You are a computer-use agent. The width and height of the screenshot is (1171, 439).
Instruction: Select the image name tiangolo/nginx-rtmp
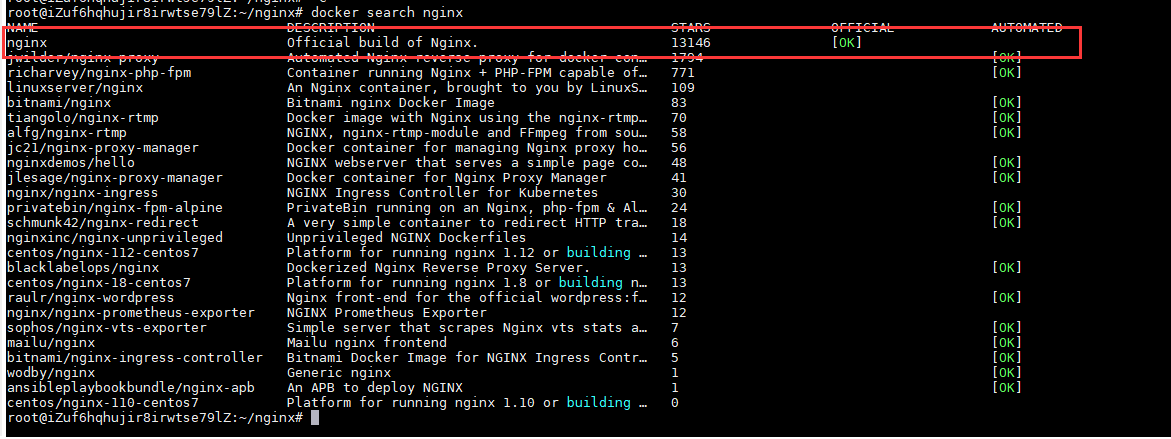tap(83, 117)
